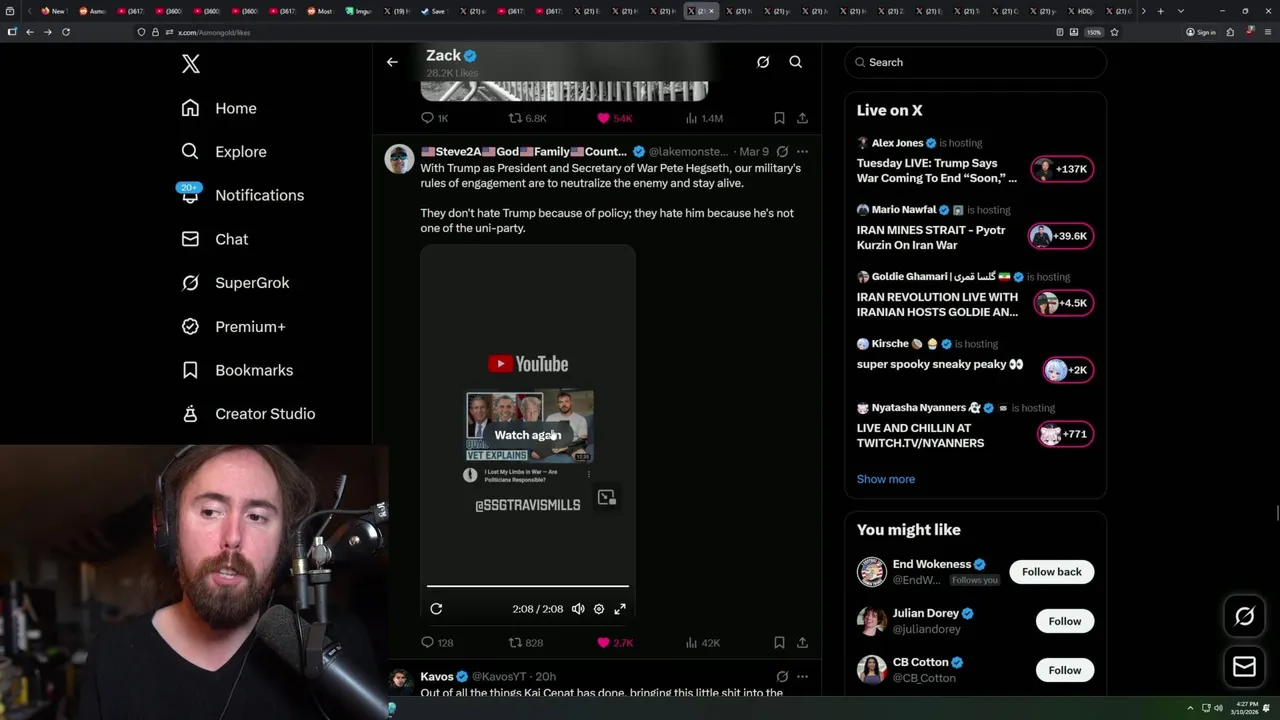This screenshot has height=720, width=1280.
Task: Open @lakemonste... handle link
Action: click(x=689, y=152)
